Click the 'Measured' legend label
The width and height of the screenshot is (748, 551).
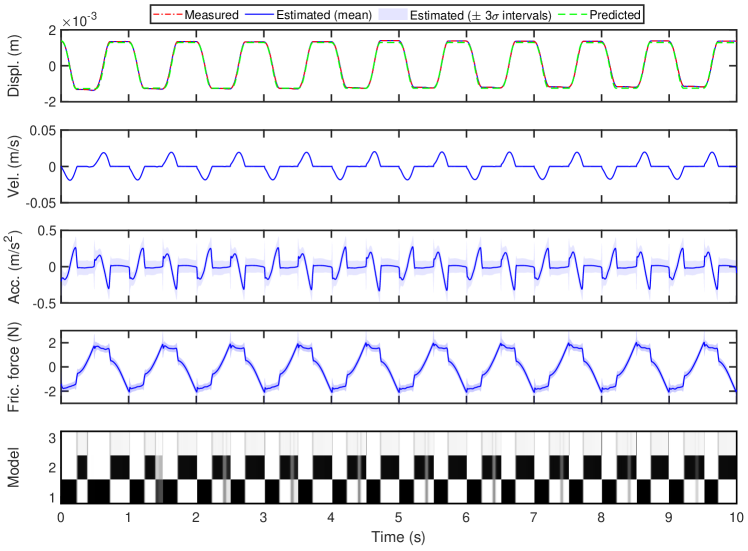pyautogui.click(x=211, y=15)
